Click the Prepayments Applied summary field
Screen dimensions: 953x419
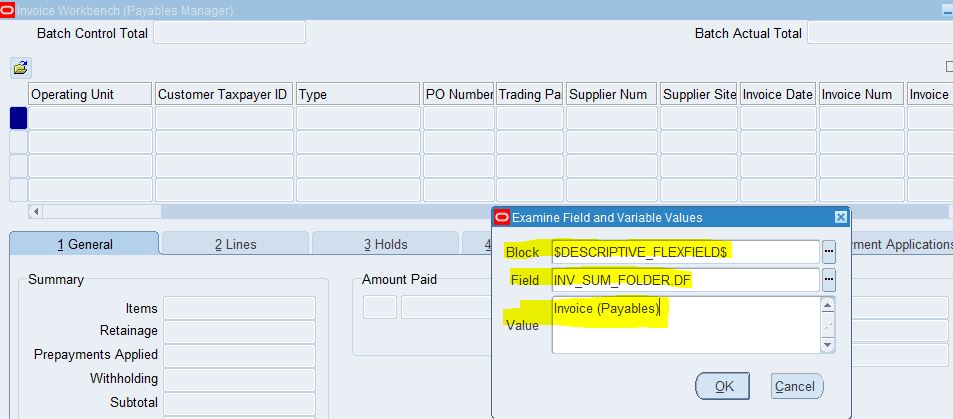tap(239, 355)
